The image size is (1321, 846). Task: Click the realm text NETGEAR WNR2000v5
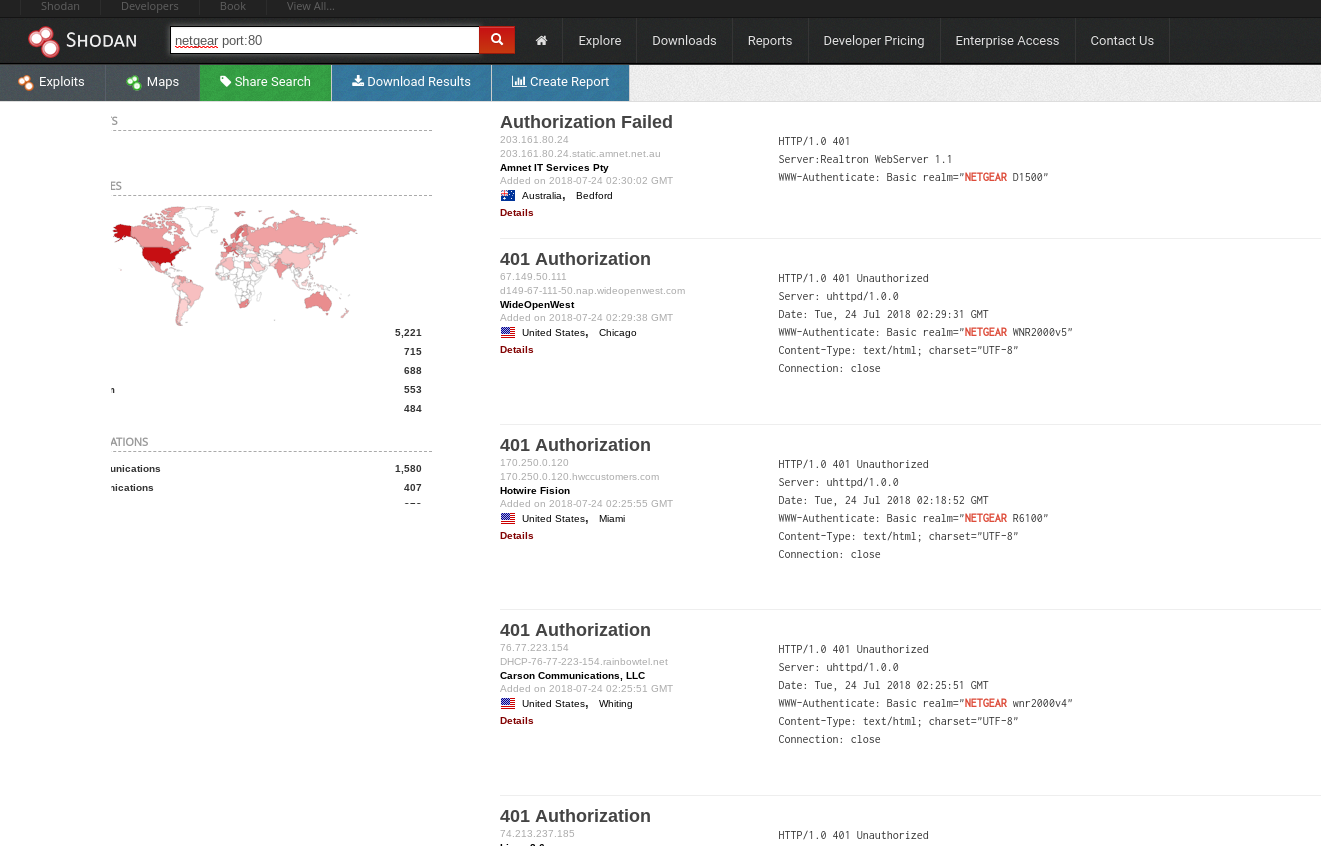point(1018,333)
